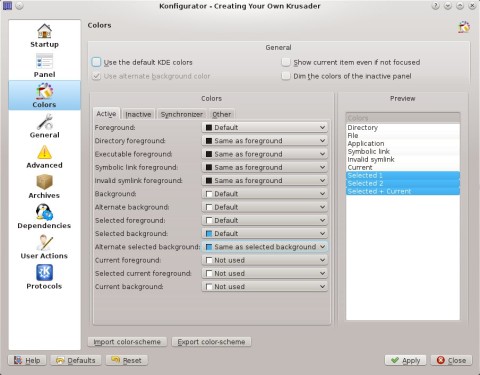Image resolution: width=480 pixels, height=375 pixels.
Task: Click the Krusader window menu icon
Action: (7, 6)
